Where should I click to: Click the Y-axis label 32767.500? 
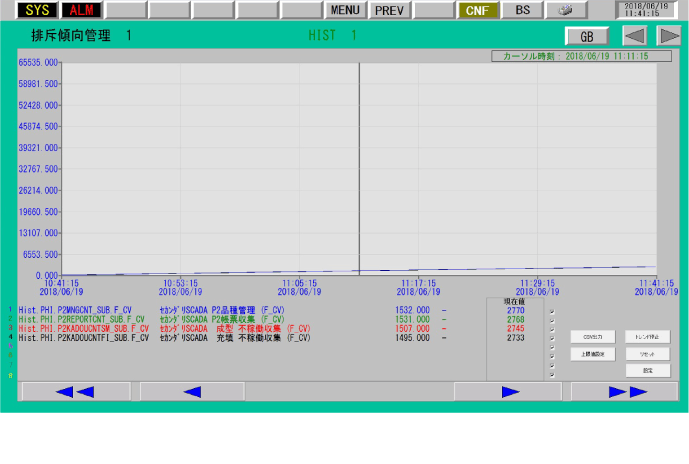(x=38, y=169)
